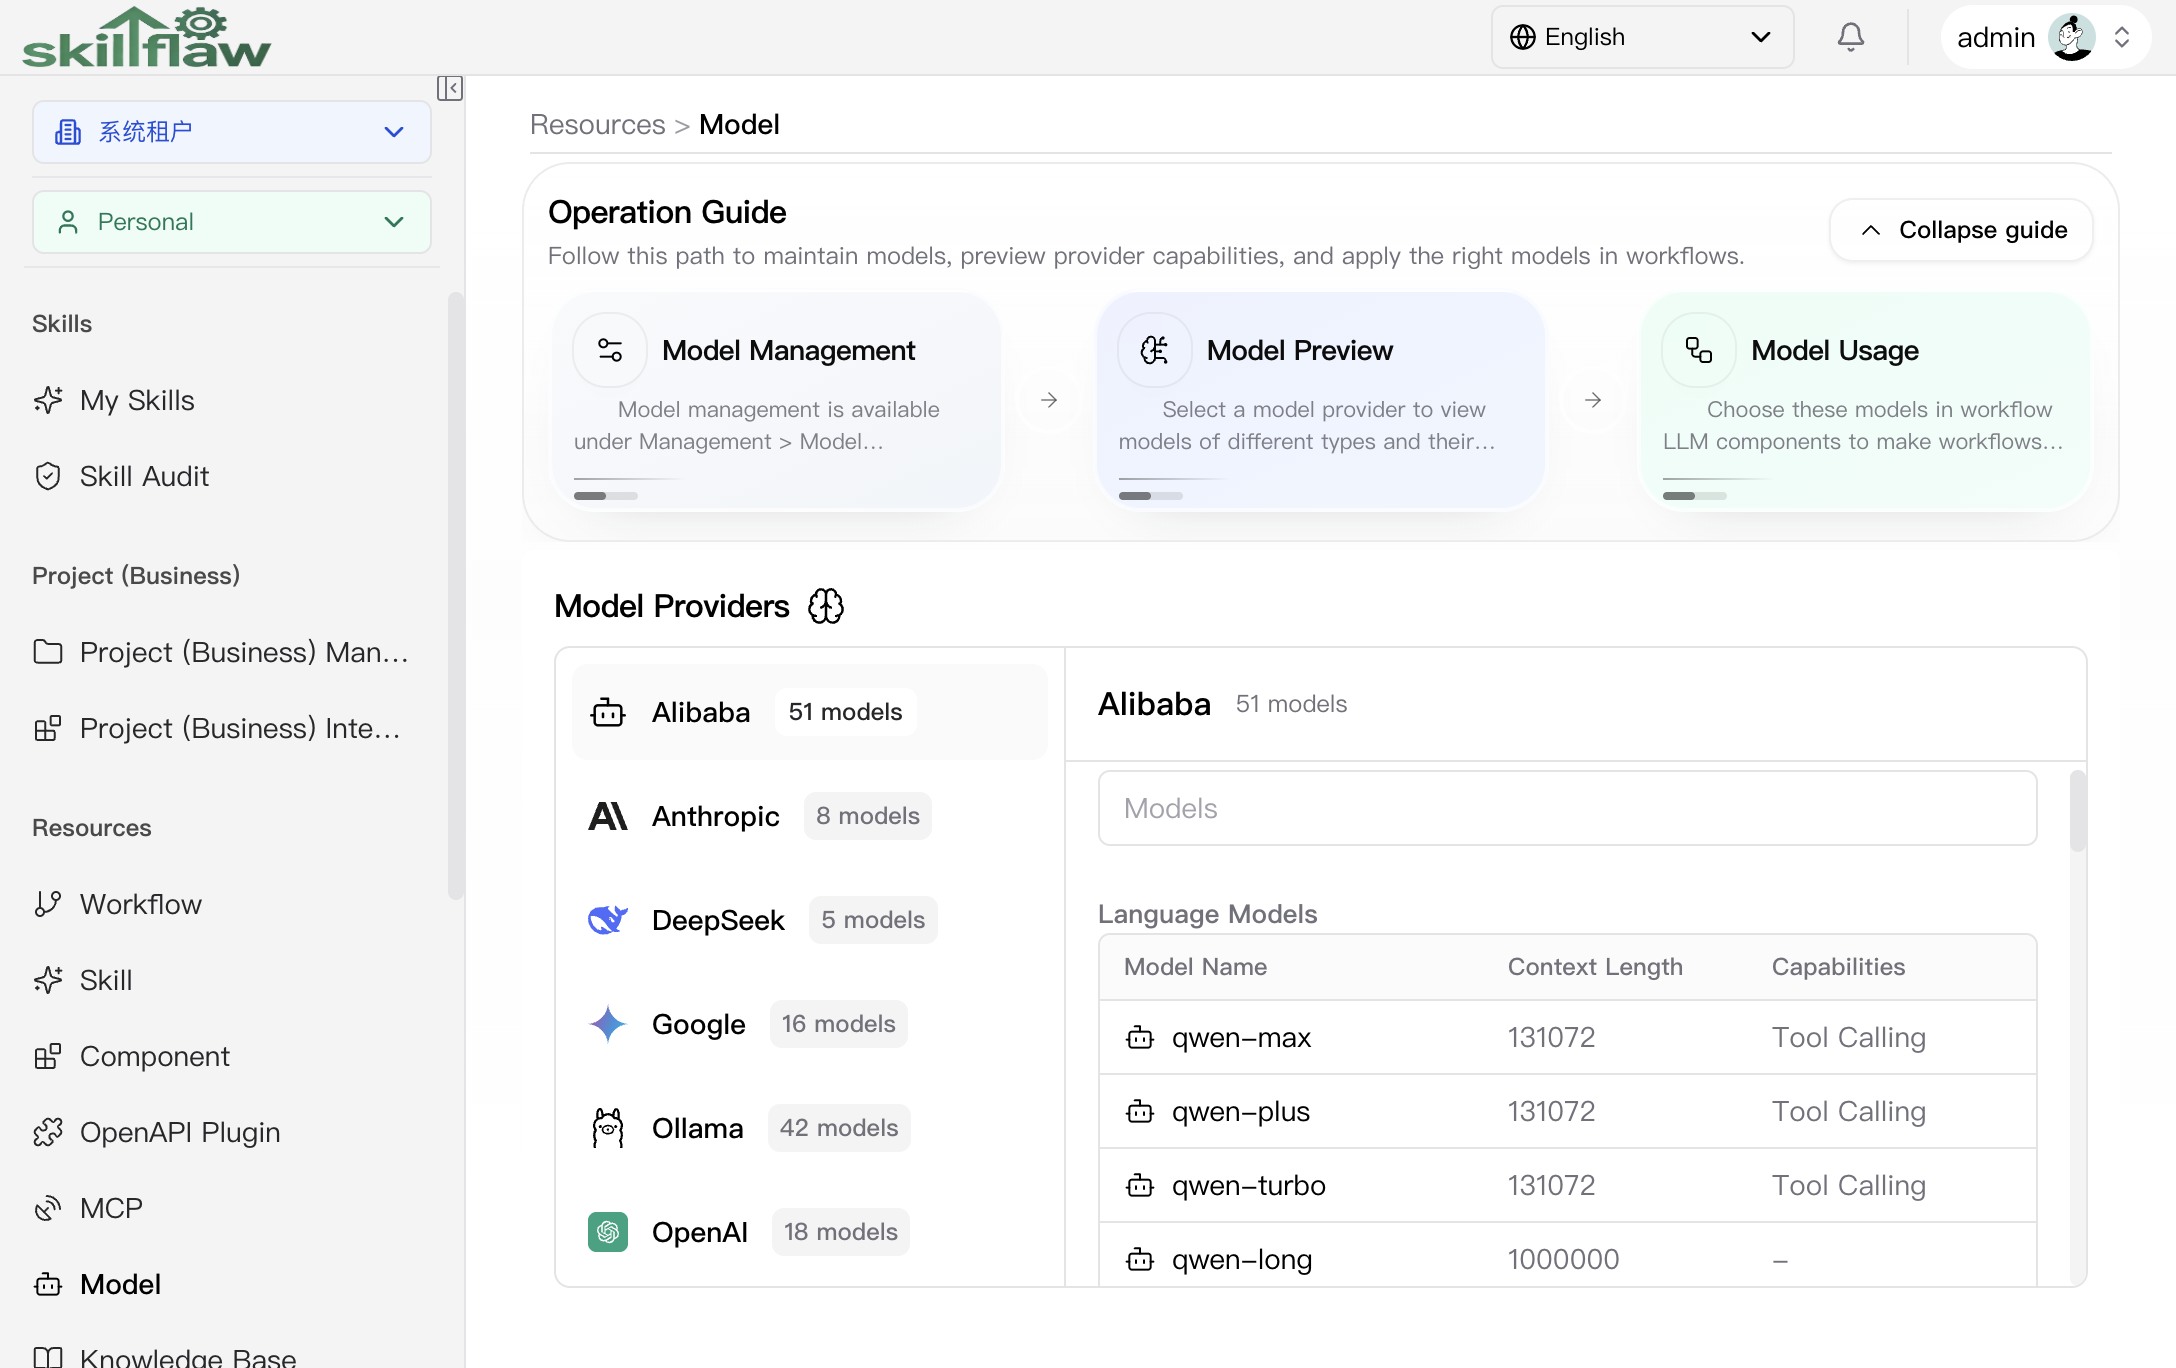
Task: Select the DeepSeek provider
Action: (810, 920)
